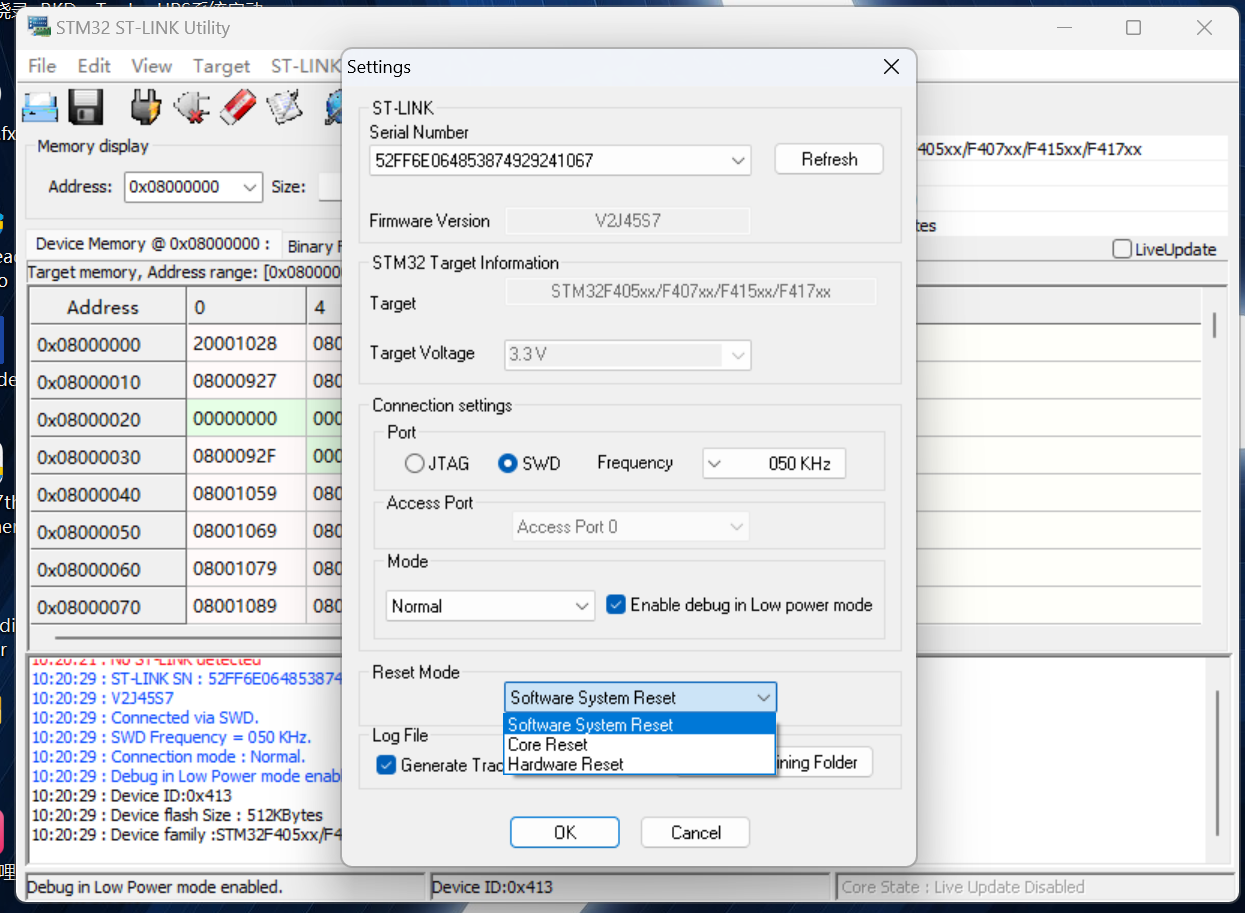Select the SWD port radio button
The image size is (1245, 913).
[508, 464]
